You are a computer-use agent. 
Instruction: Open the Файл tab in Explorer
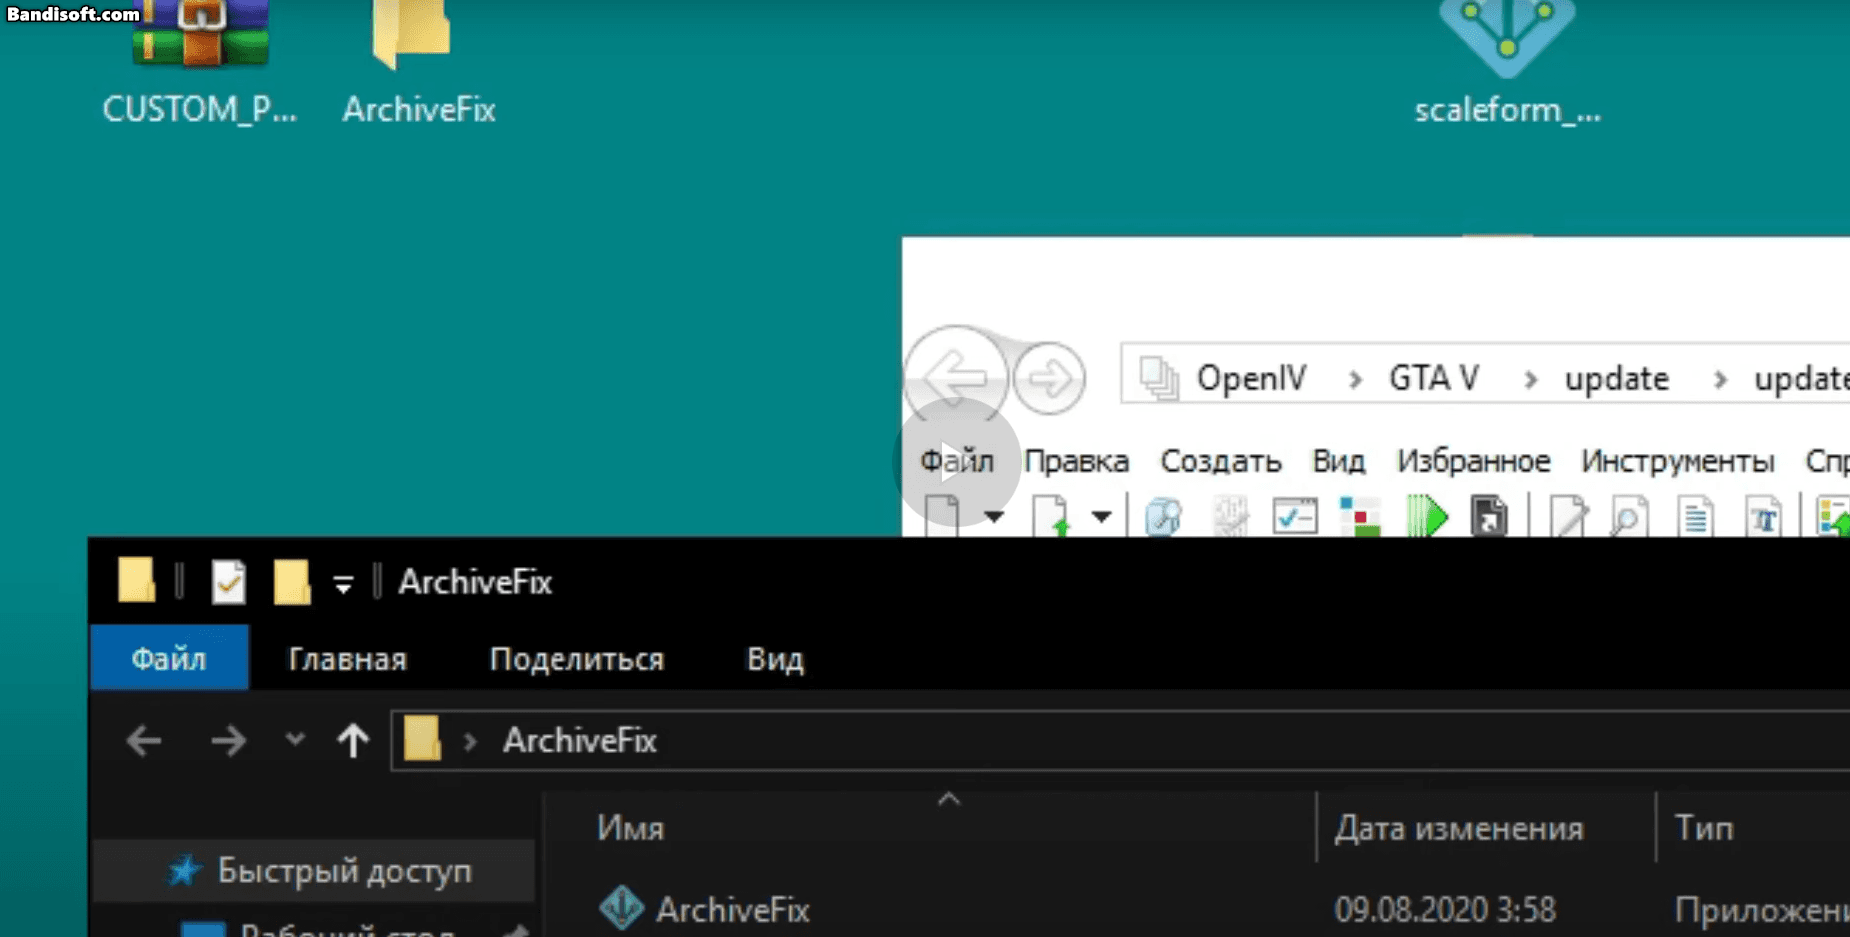click(169, 658)
